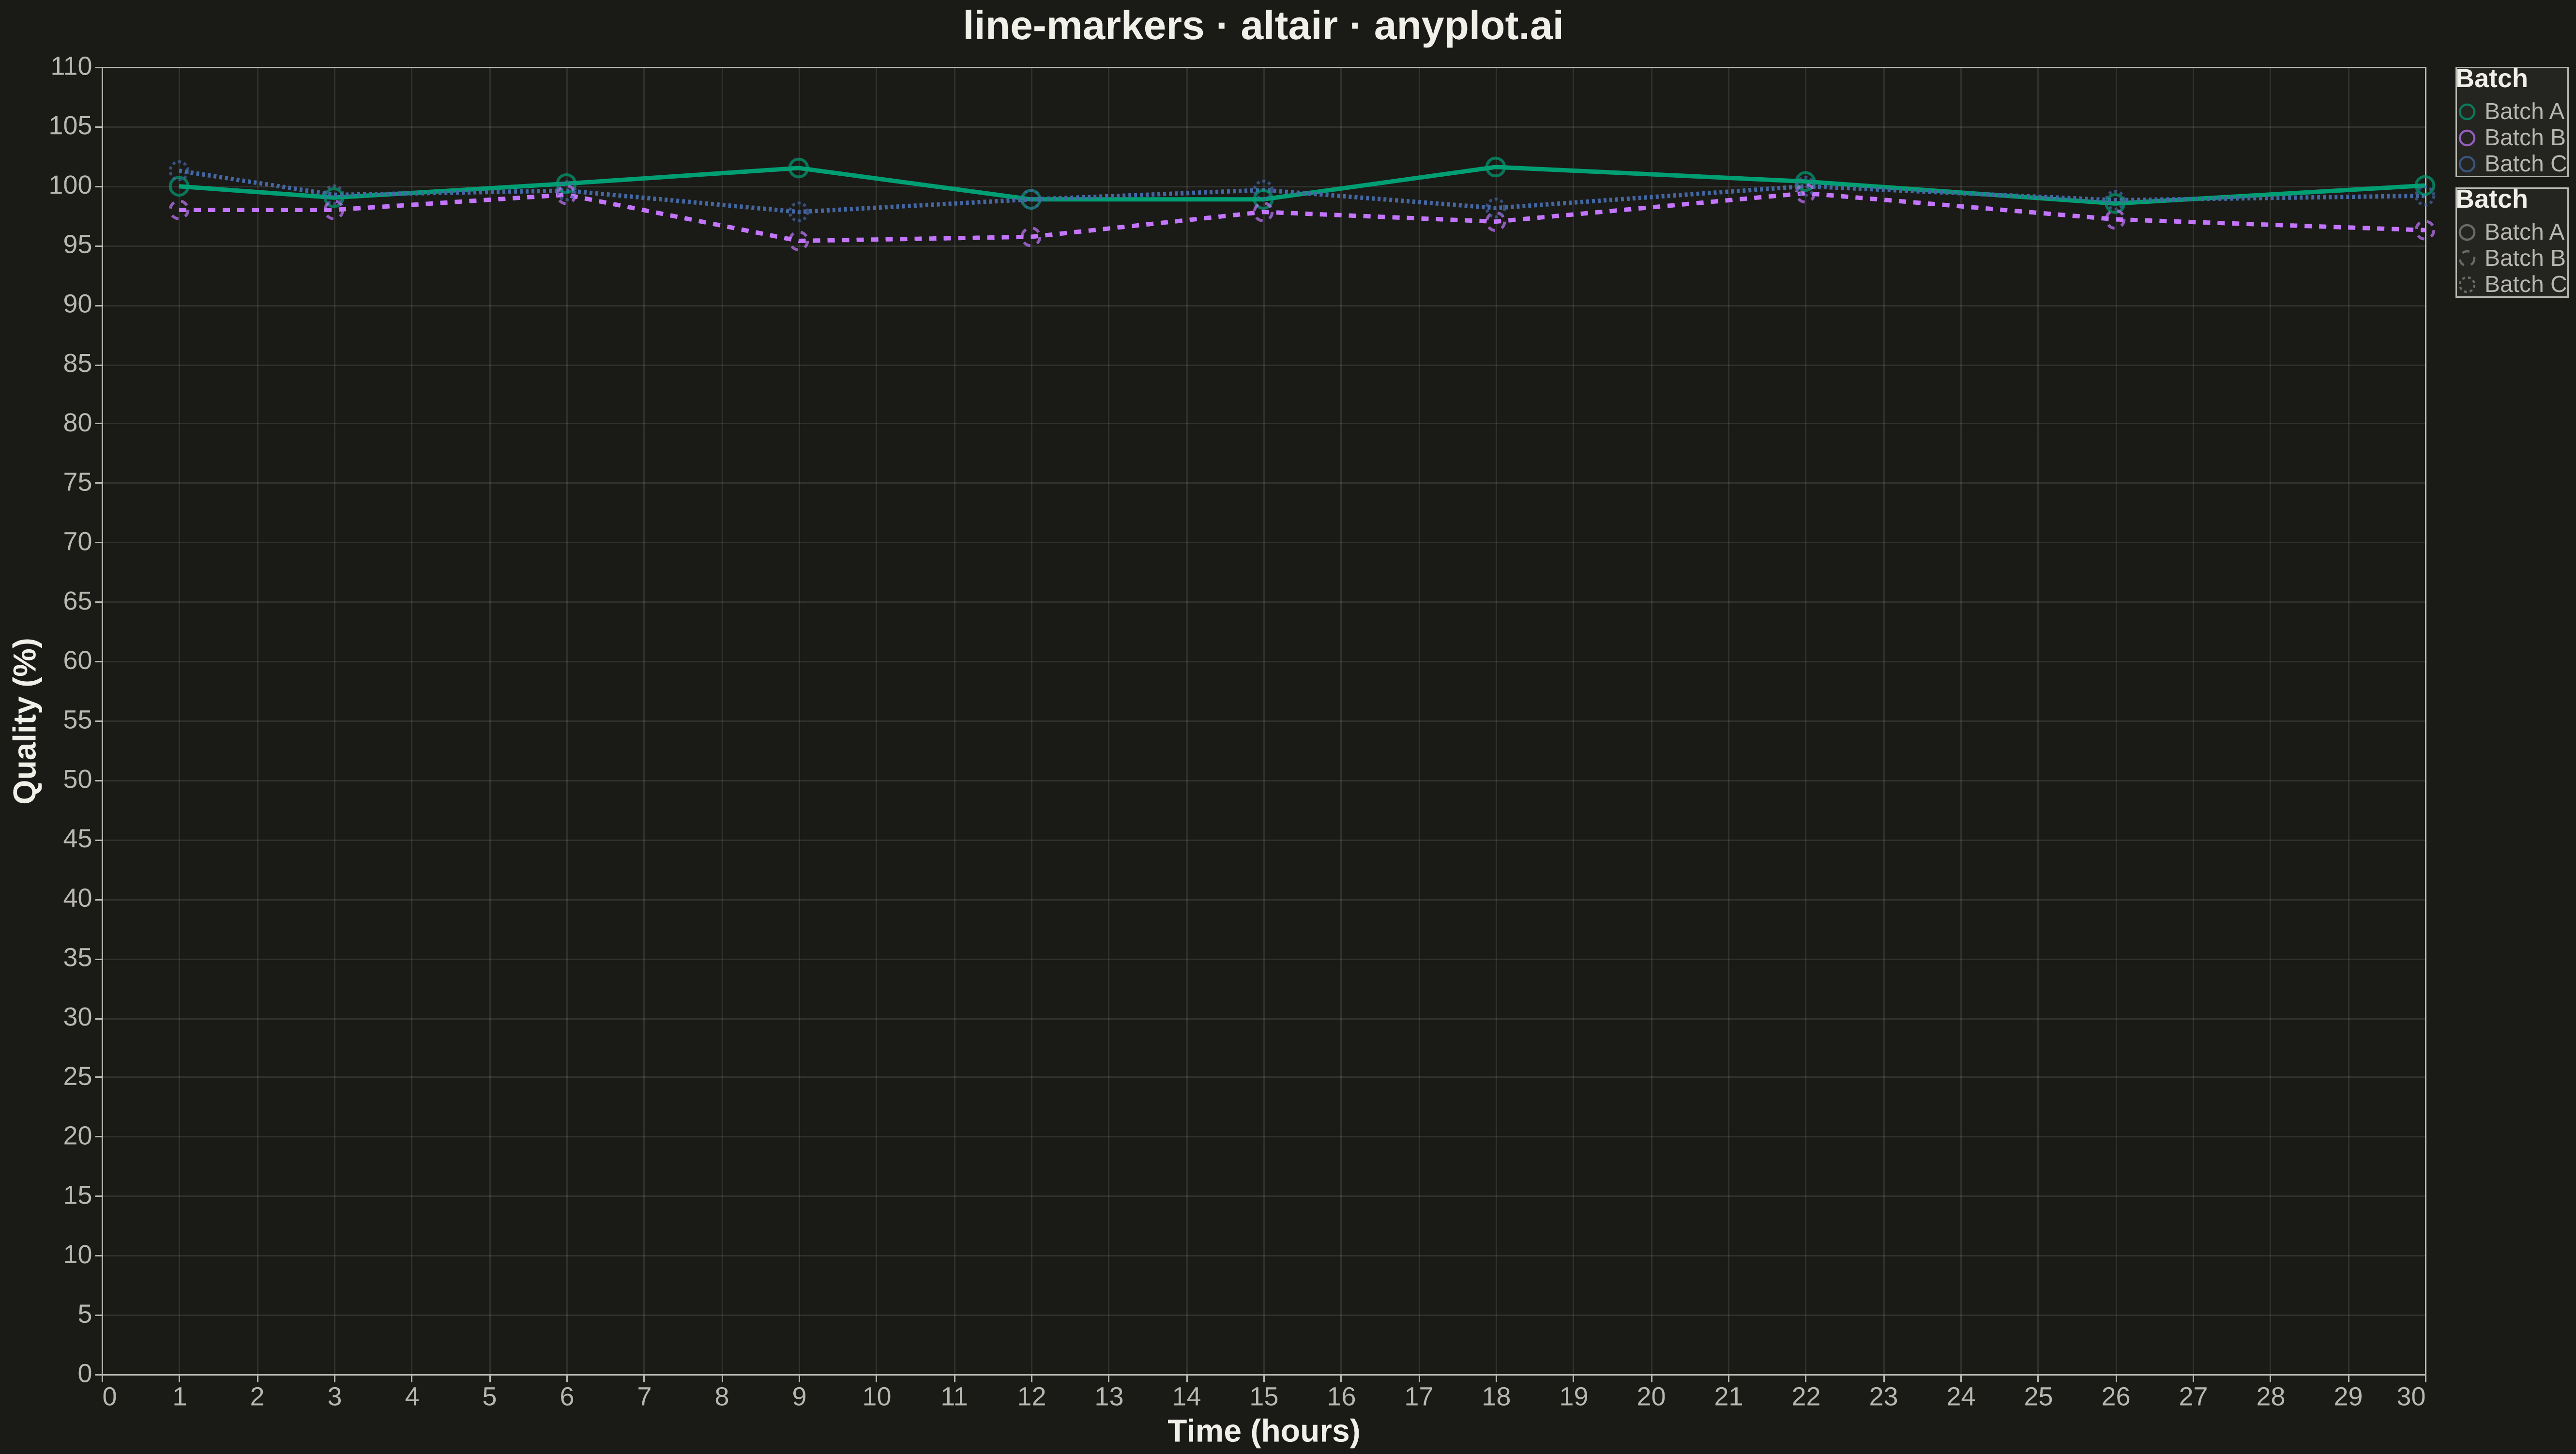2576x1454 pixels.
Task: Click the 100 tick label on y-axis
Action: (x=70, y=186)
